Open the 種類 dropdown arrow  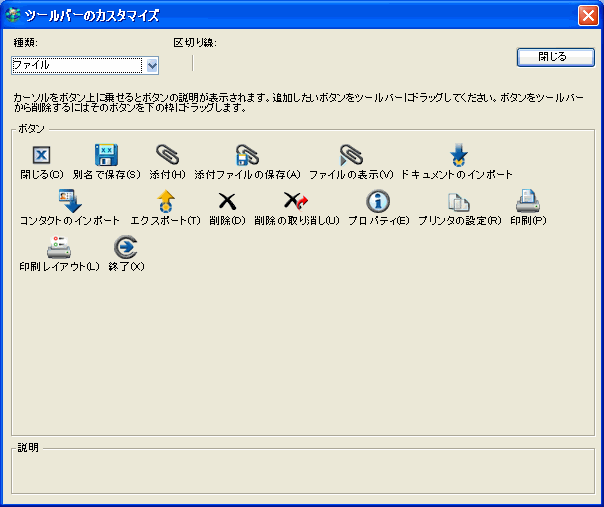coord(152,65)
